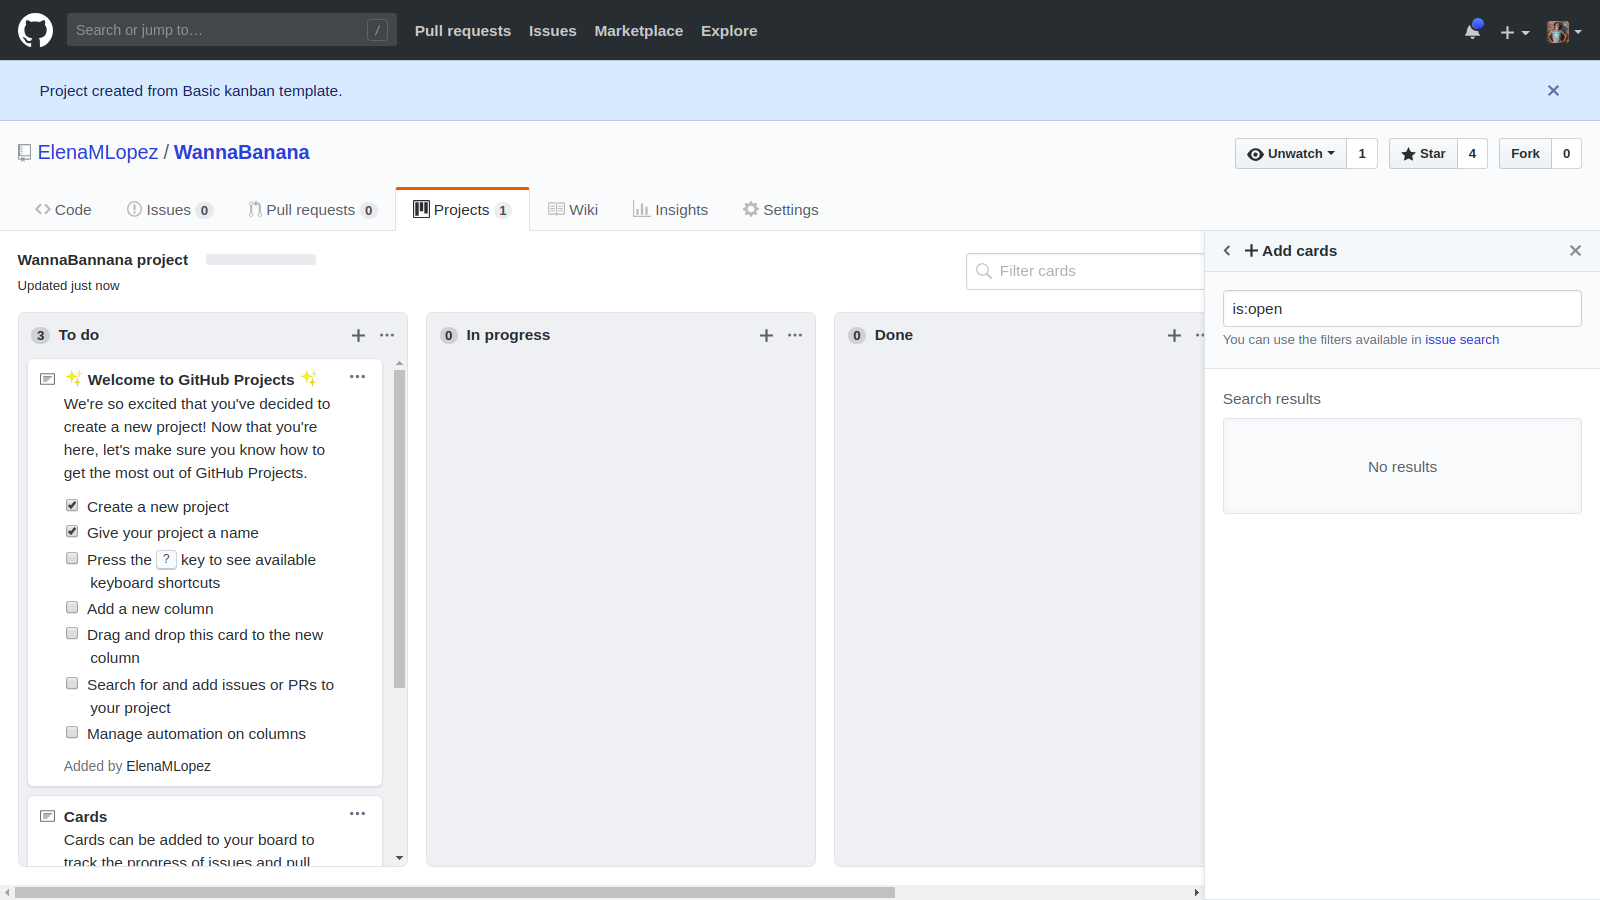Go back from Add cards panel
Image resolution: width=1600 pixels, height=900 pixels.
click(x=1227, y=251)
